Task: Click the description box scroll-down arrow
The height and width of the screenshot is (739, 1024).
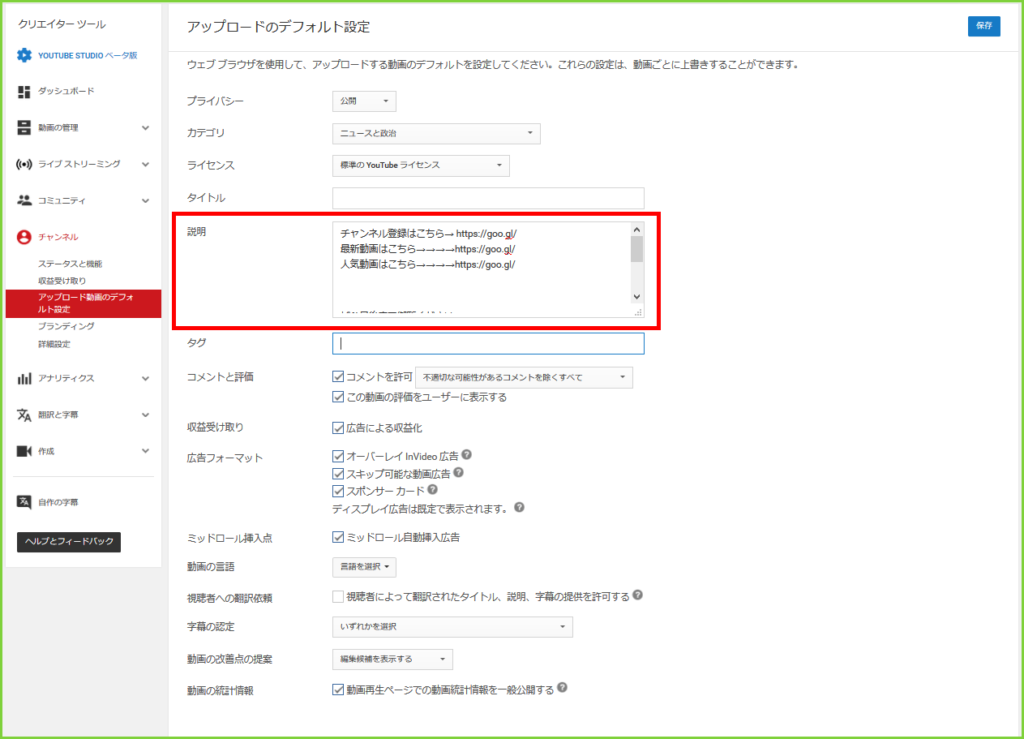Action: (x=637, y=297)
